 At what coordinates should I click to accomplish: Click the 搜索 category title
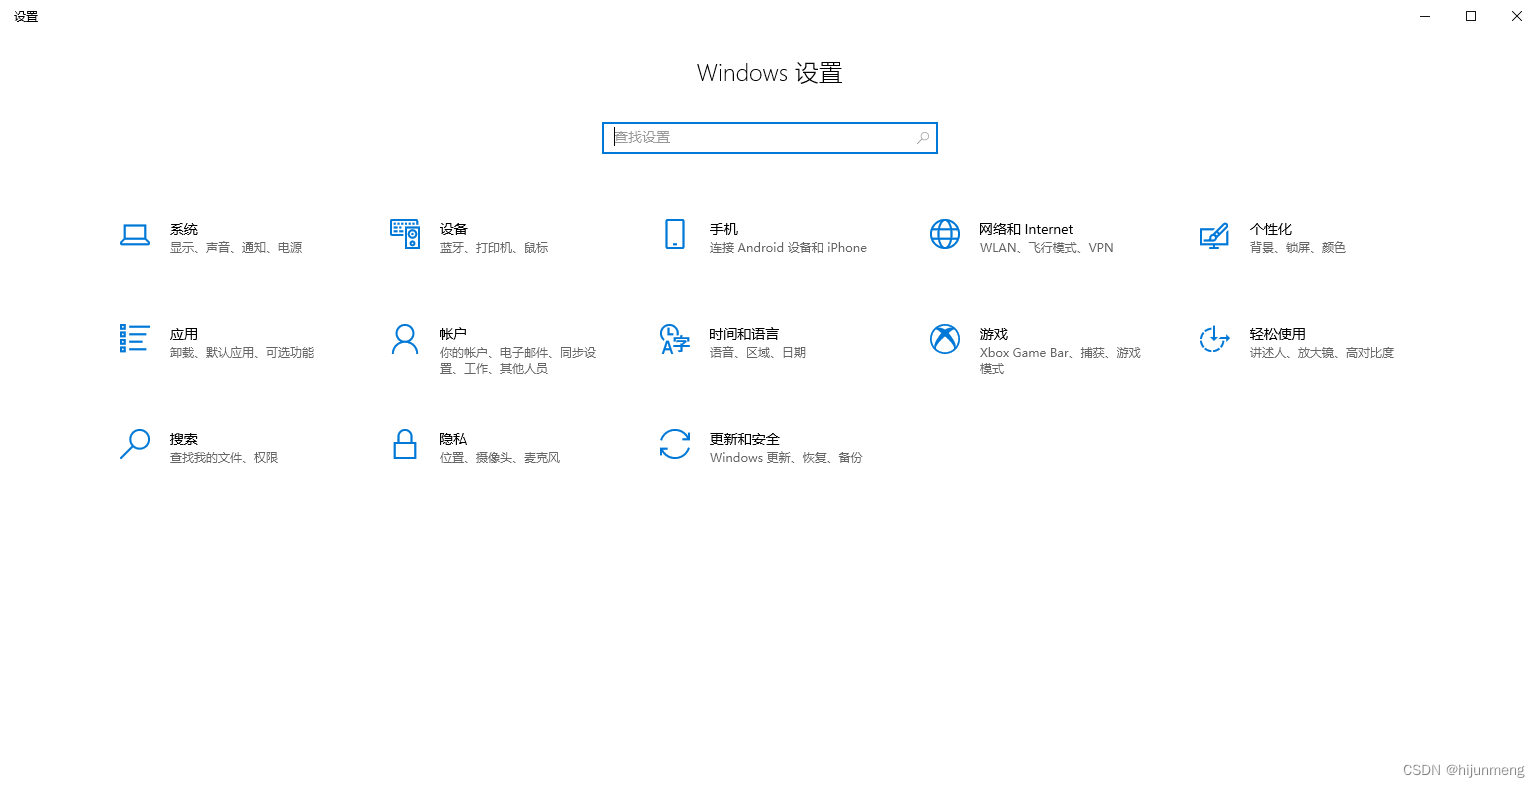pyautogui.click(x=184, y=439)
